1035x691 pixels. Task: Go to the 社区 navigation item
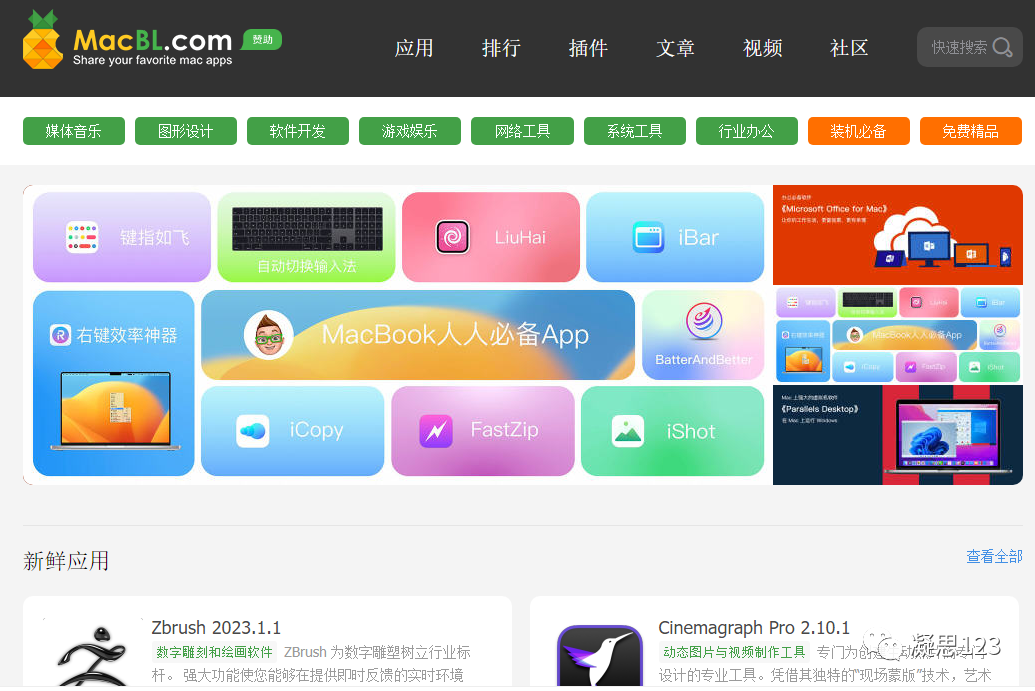pos(849,48)
